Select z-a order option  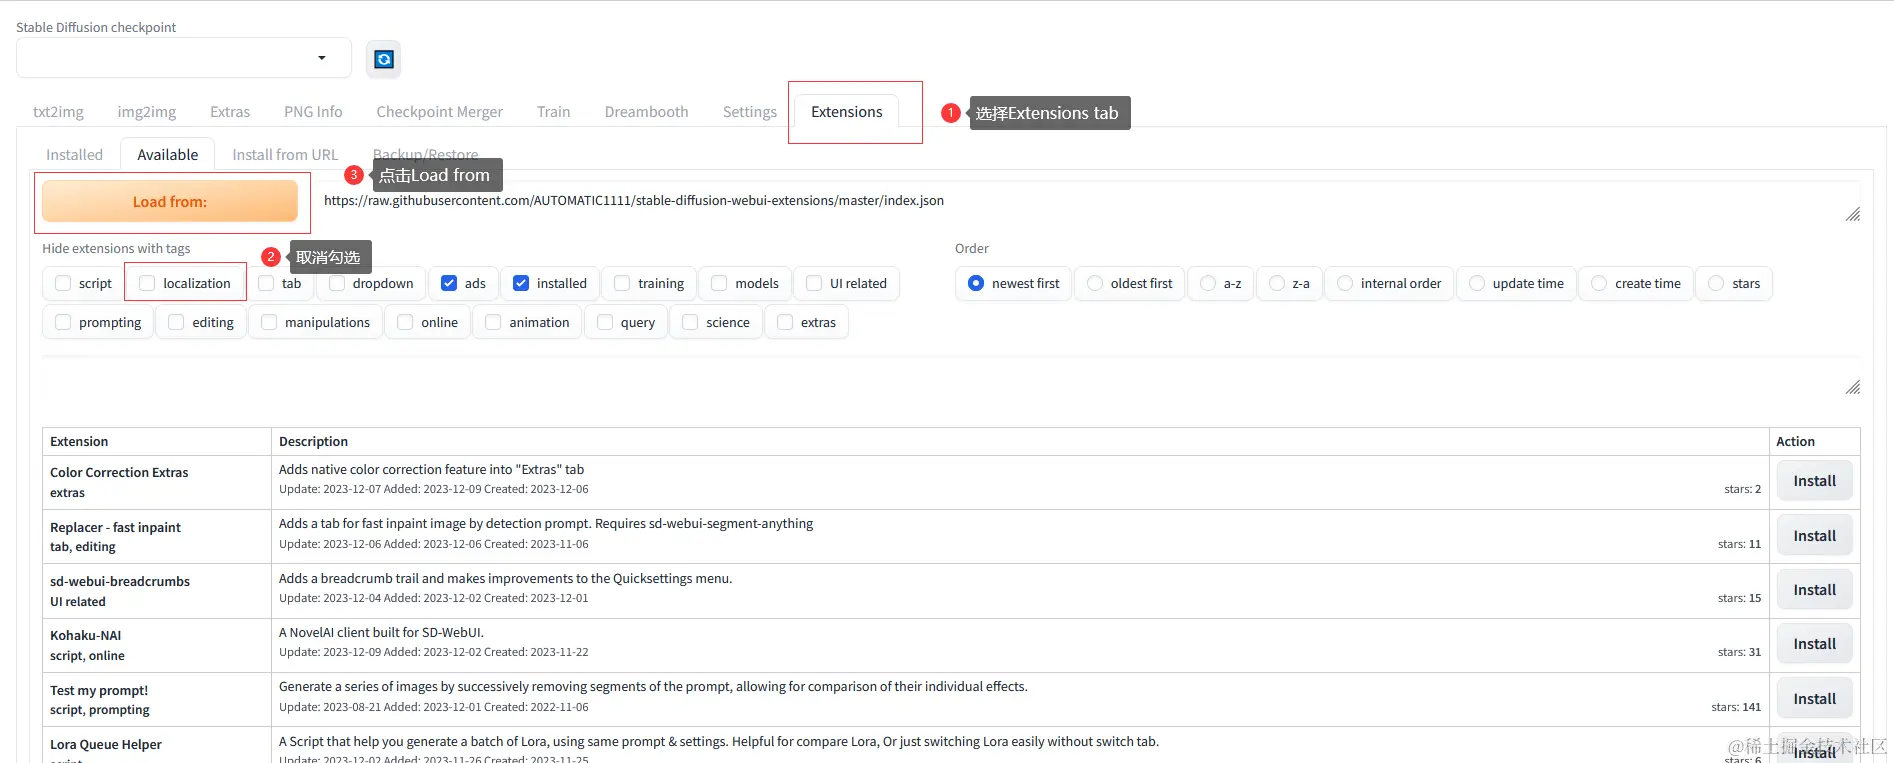[1277, 284]
